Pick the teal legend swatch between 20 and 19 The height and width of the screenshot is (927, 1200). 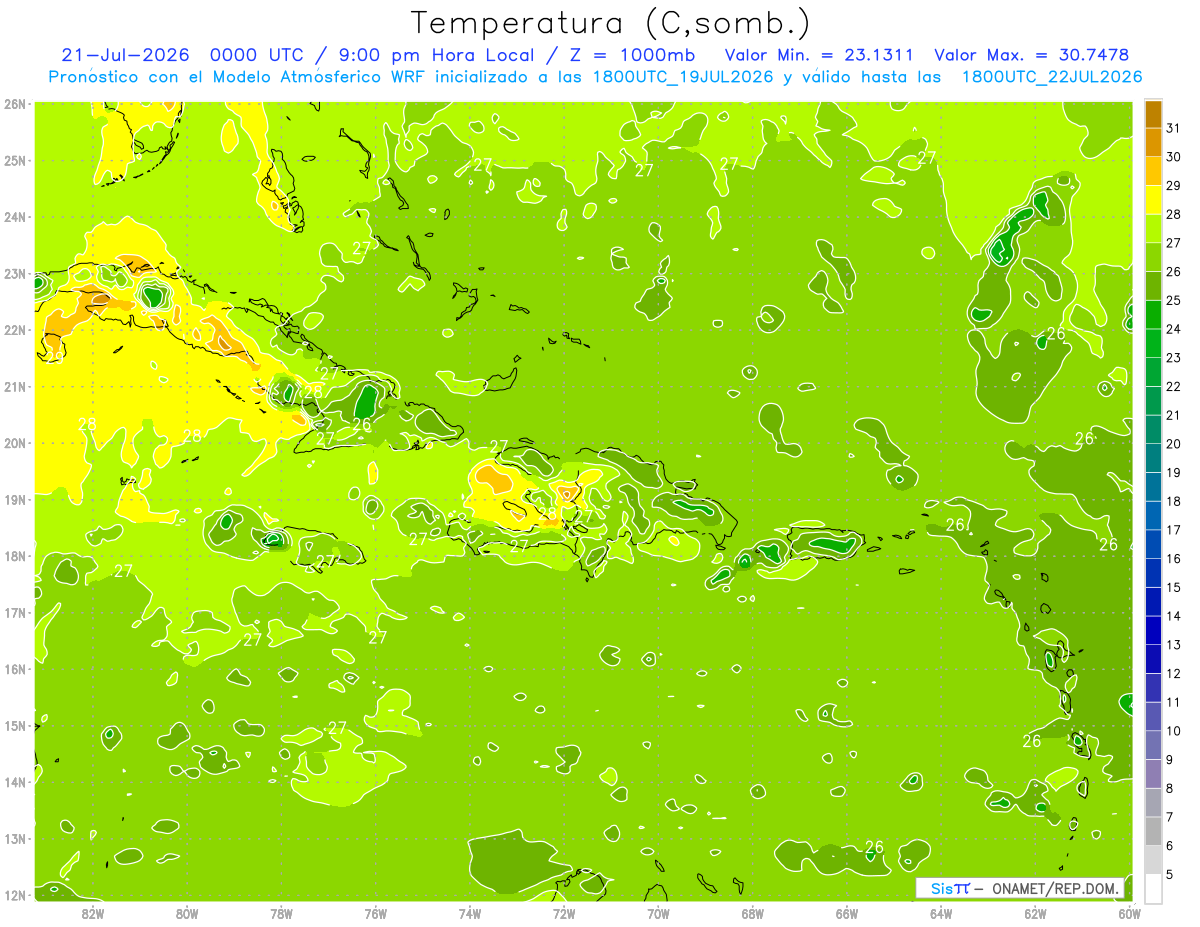(1153, 458)
